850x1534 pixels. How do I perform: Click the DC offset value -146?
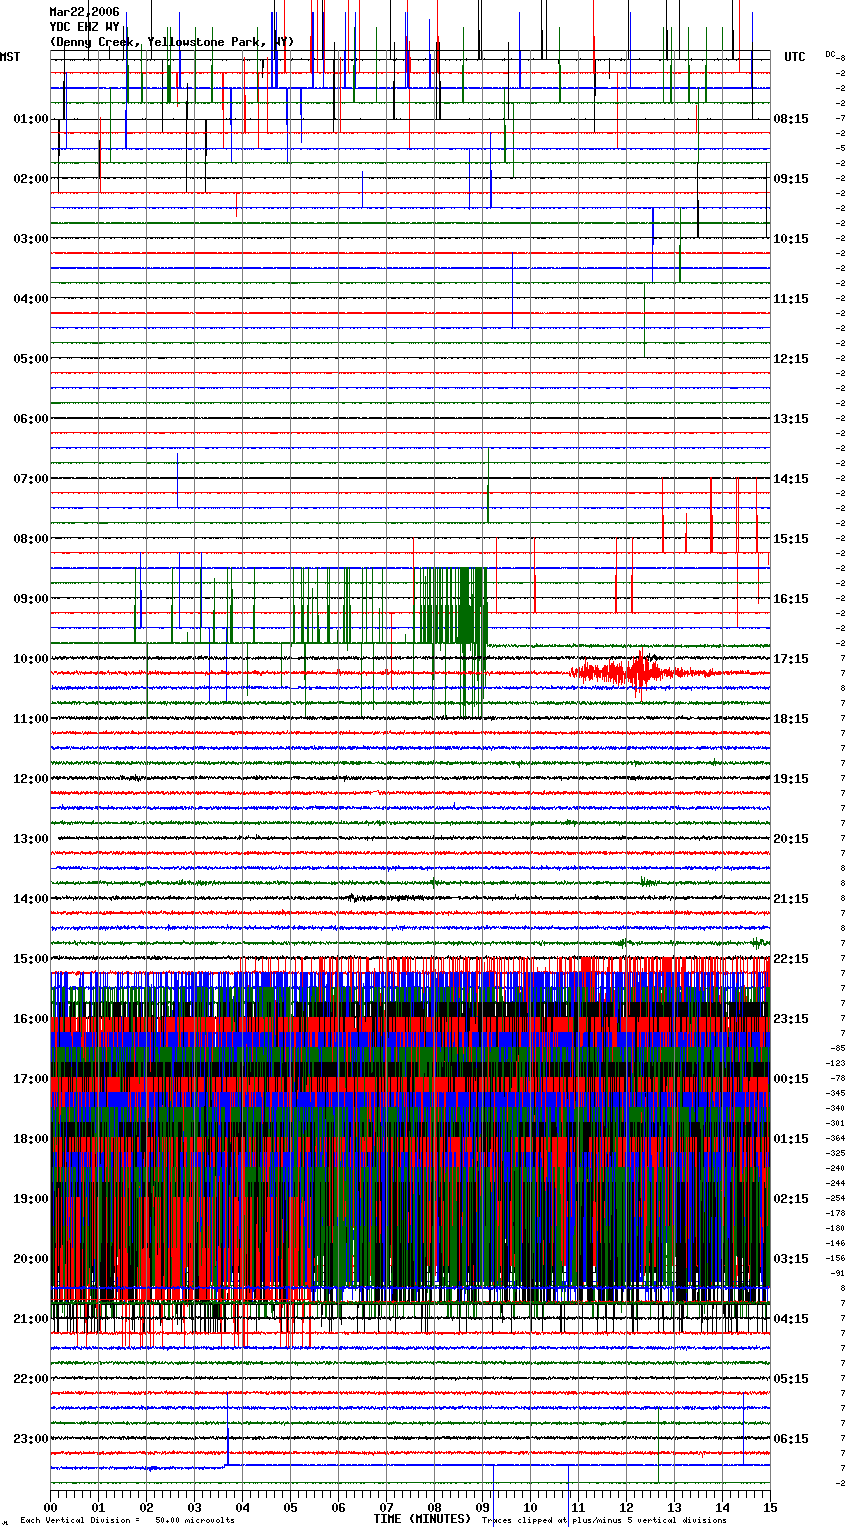coord(836,1243)
